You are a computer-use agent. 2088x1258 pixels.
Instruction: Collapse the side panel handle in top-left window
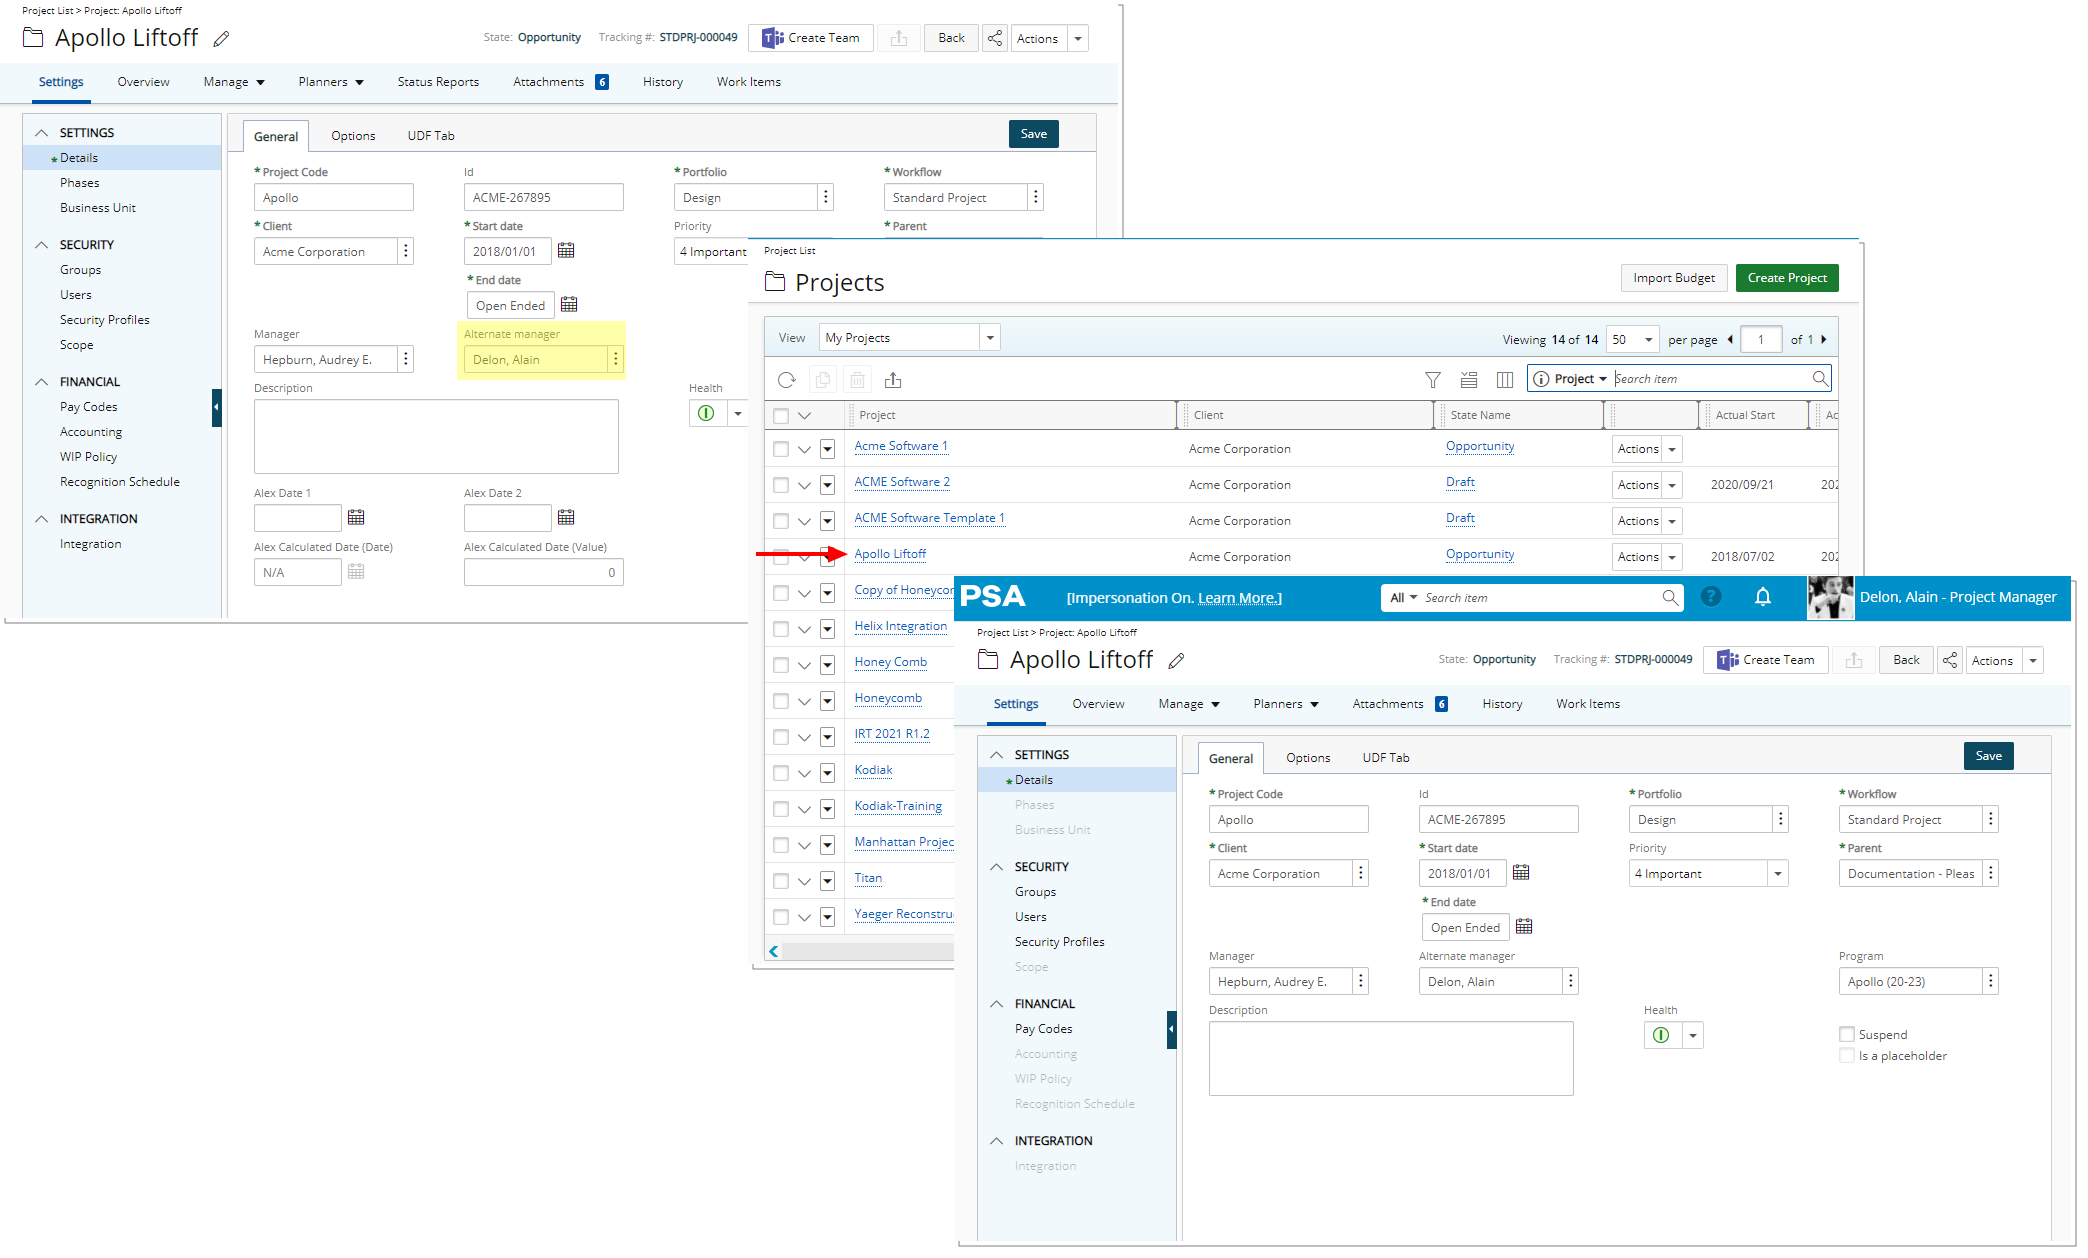pyautogui.click(x=216, y=408)
